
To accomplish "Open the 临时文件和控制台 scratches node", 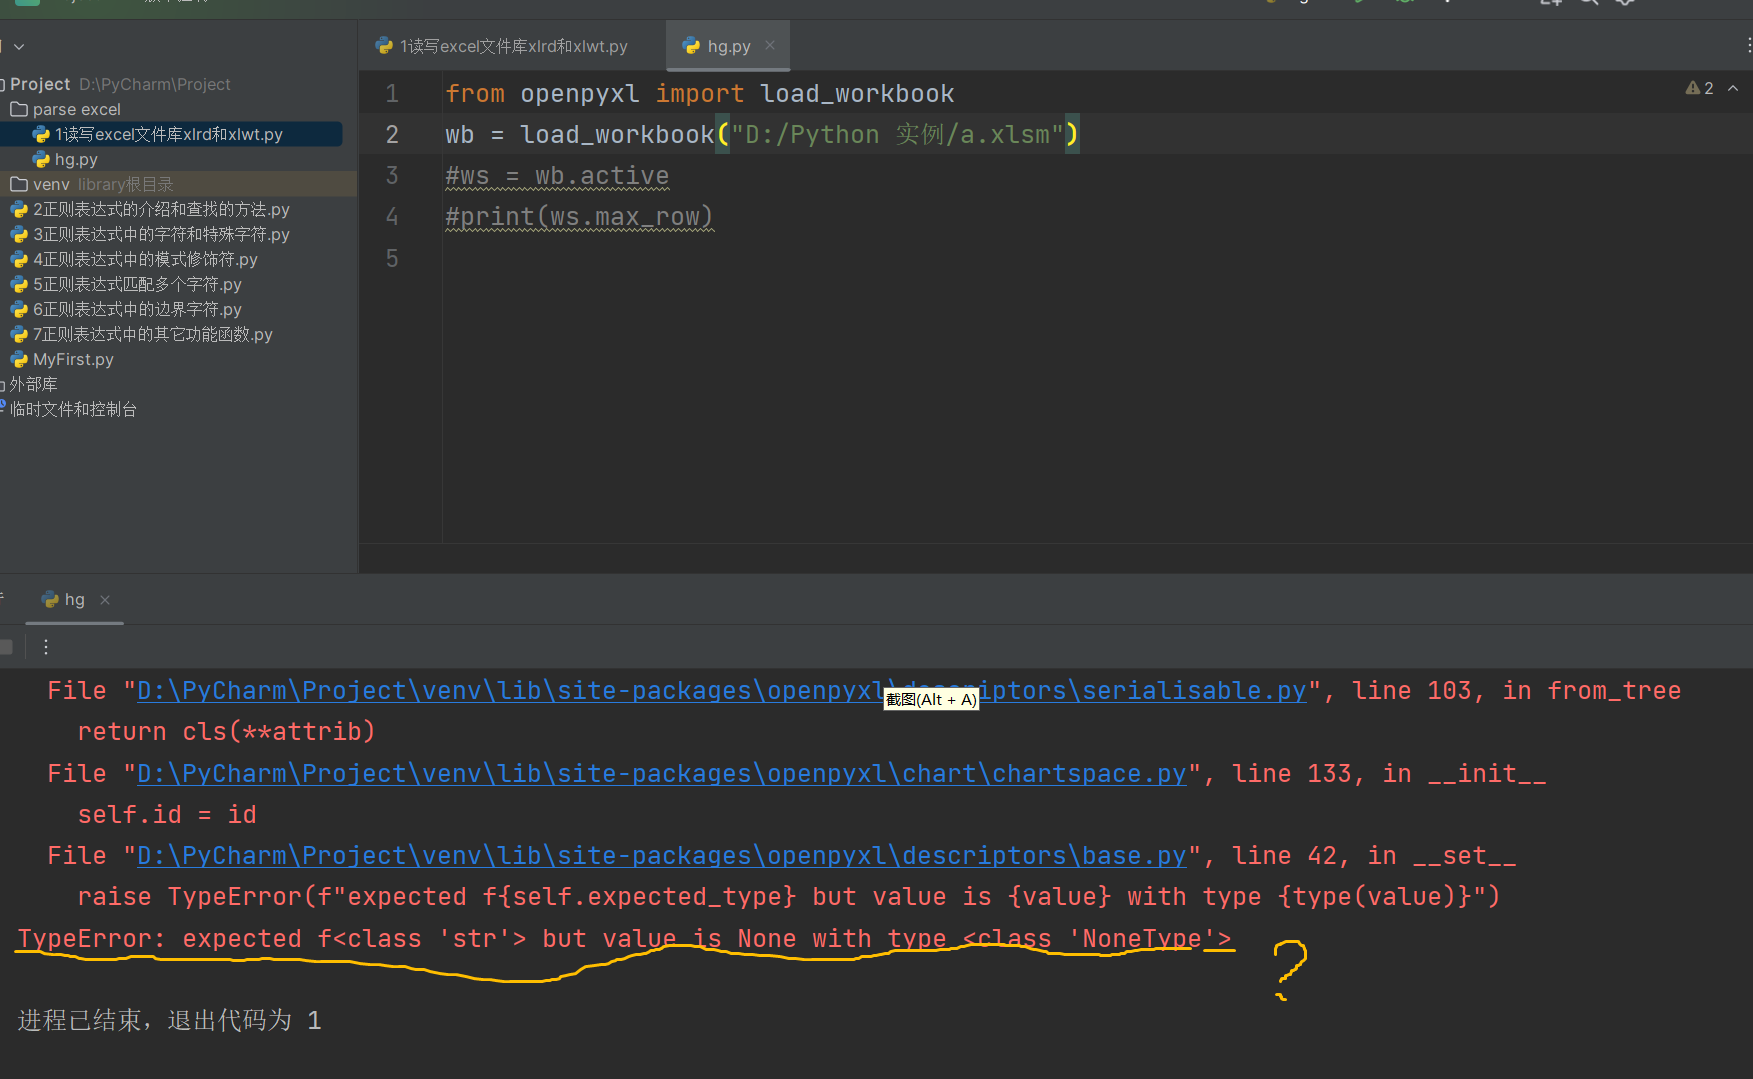I will pos(73,409).
